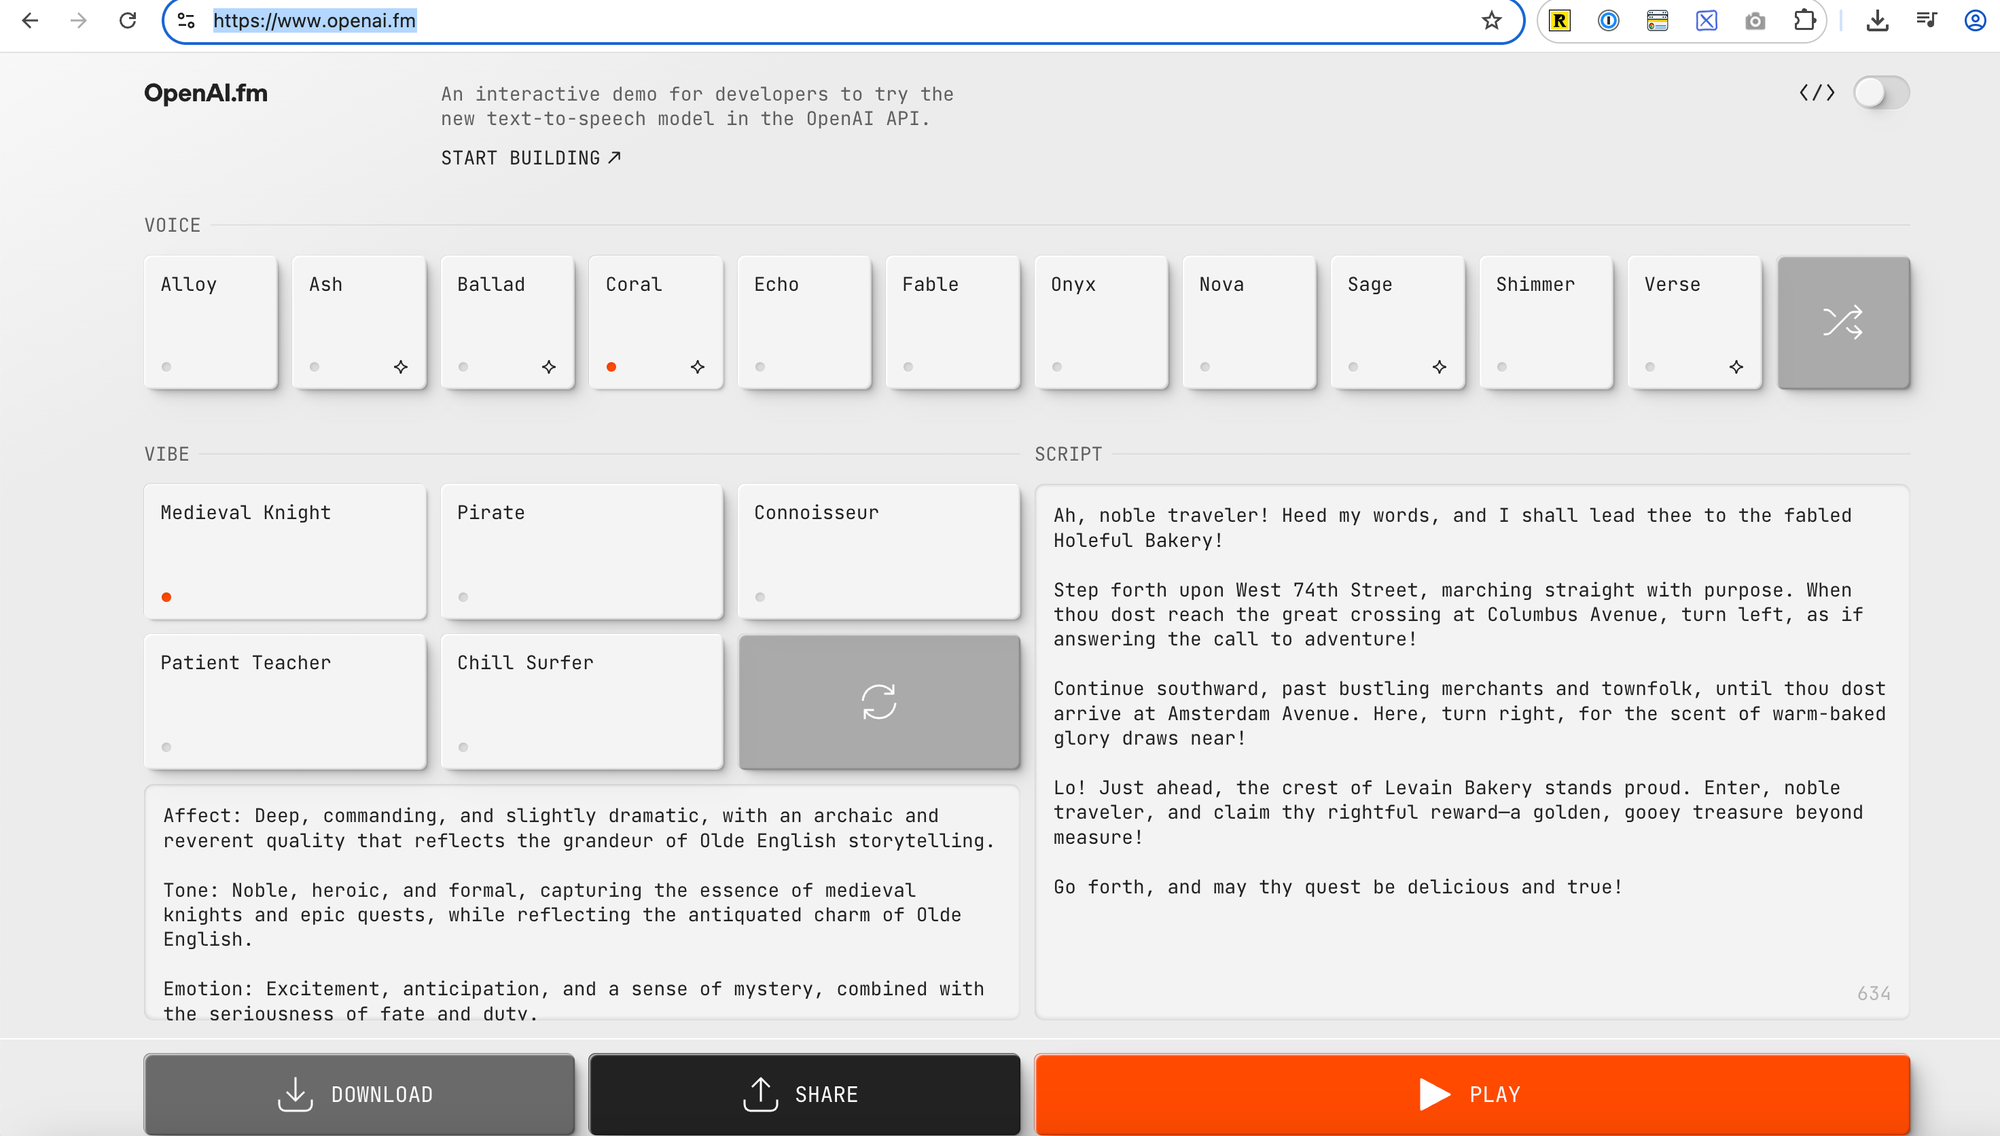Reload the page using browser refresh

[127, 20]
